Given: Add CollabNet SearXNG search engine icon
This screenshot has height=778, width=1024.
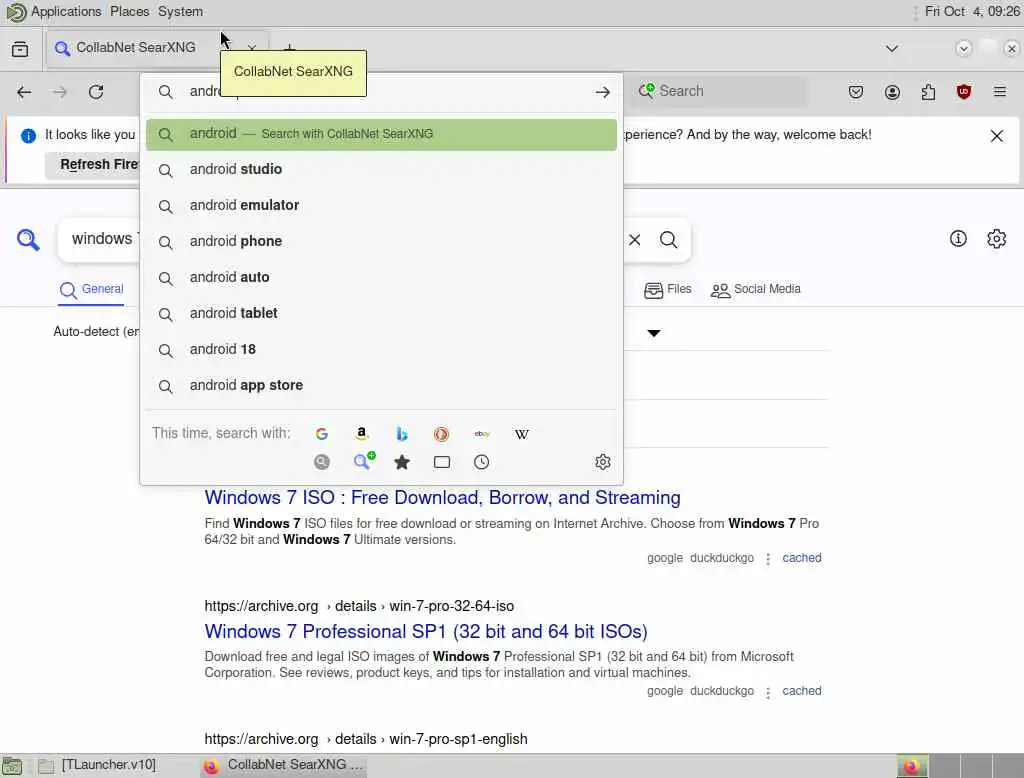Looking at the screenshot, I should point(364,461).
